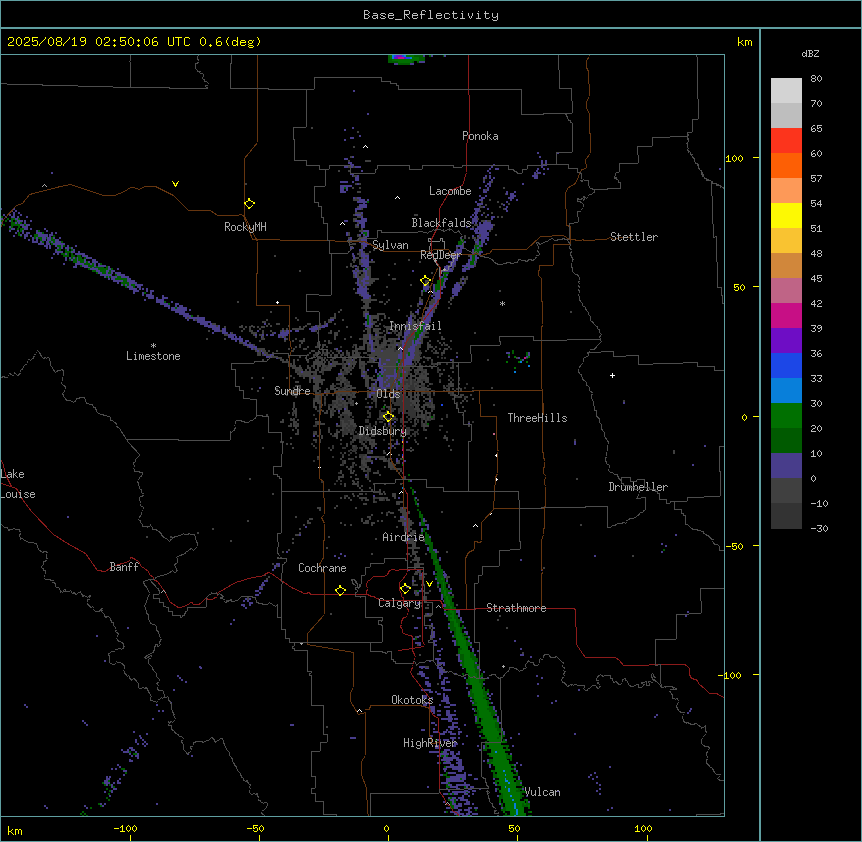Click the dBZ legend heading
This screenshot has width=862, height=842.
pyautogui.click(x=810, y=54)
